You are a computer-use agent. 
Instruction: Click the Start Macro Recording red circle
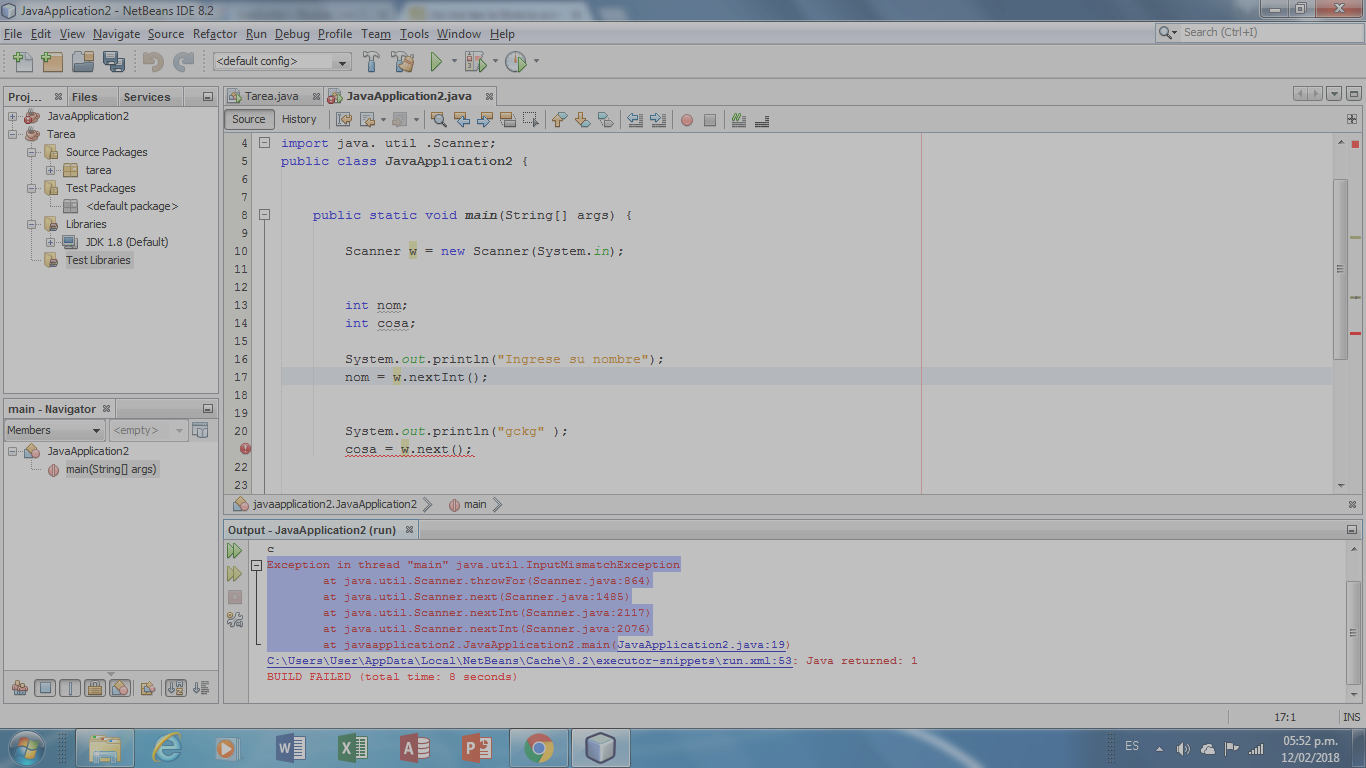click(x=687, y=120)
